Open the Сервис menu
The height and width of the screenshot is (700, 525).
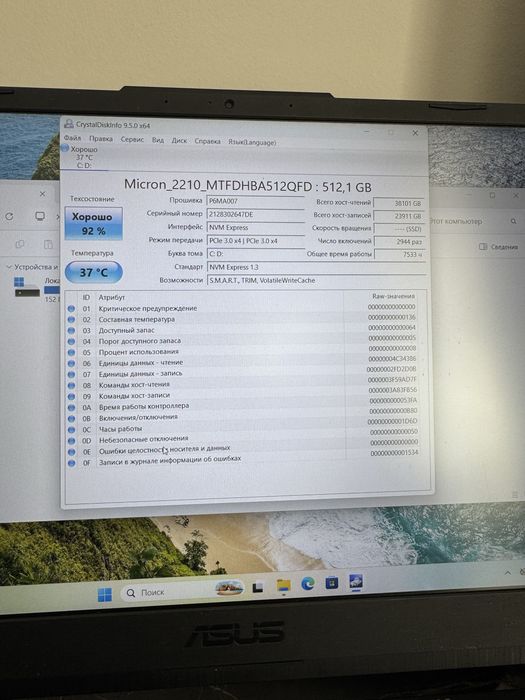132,139
